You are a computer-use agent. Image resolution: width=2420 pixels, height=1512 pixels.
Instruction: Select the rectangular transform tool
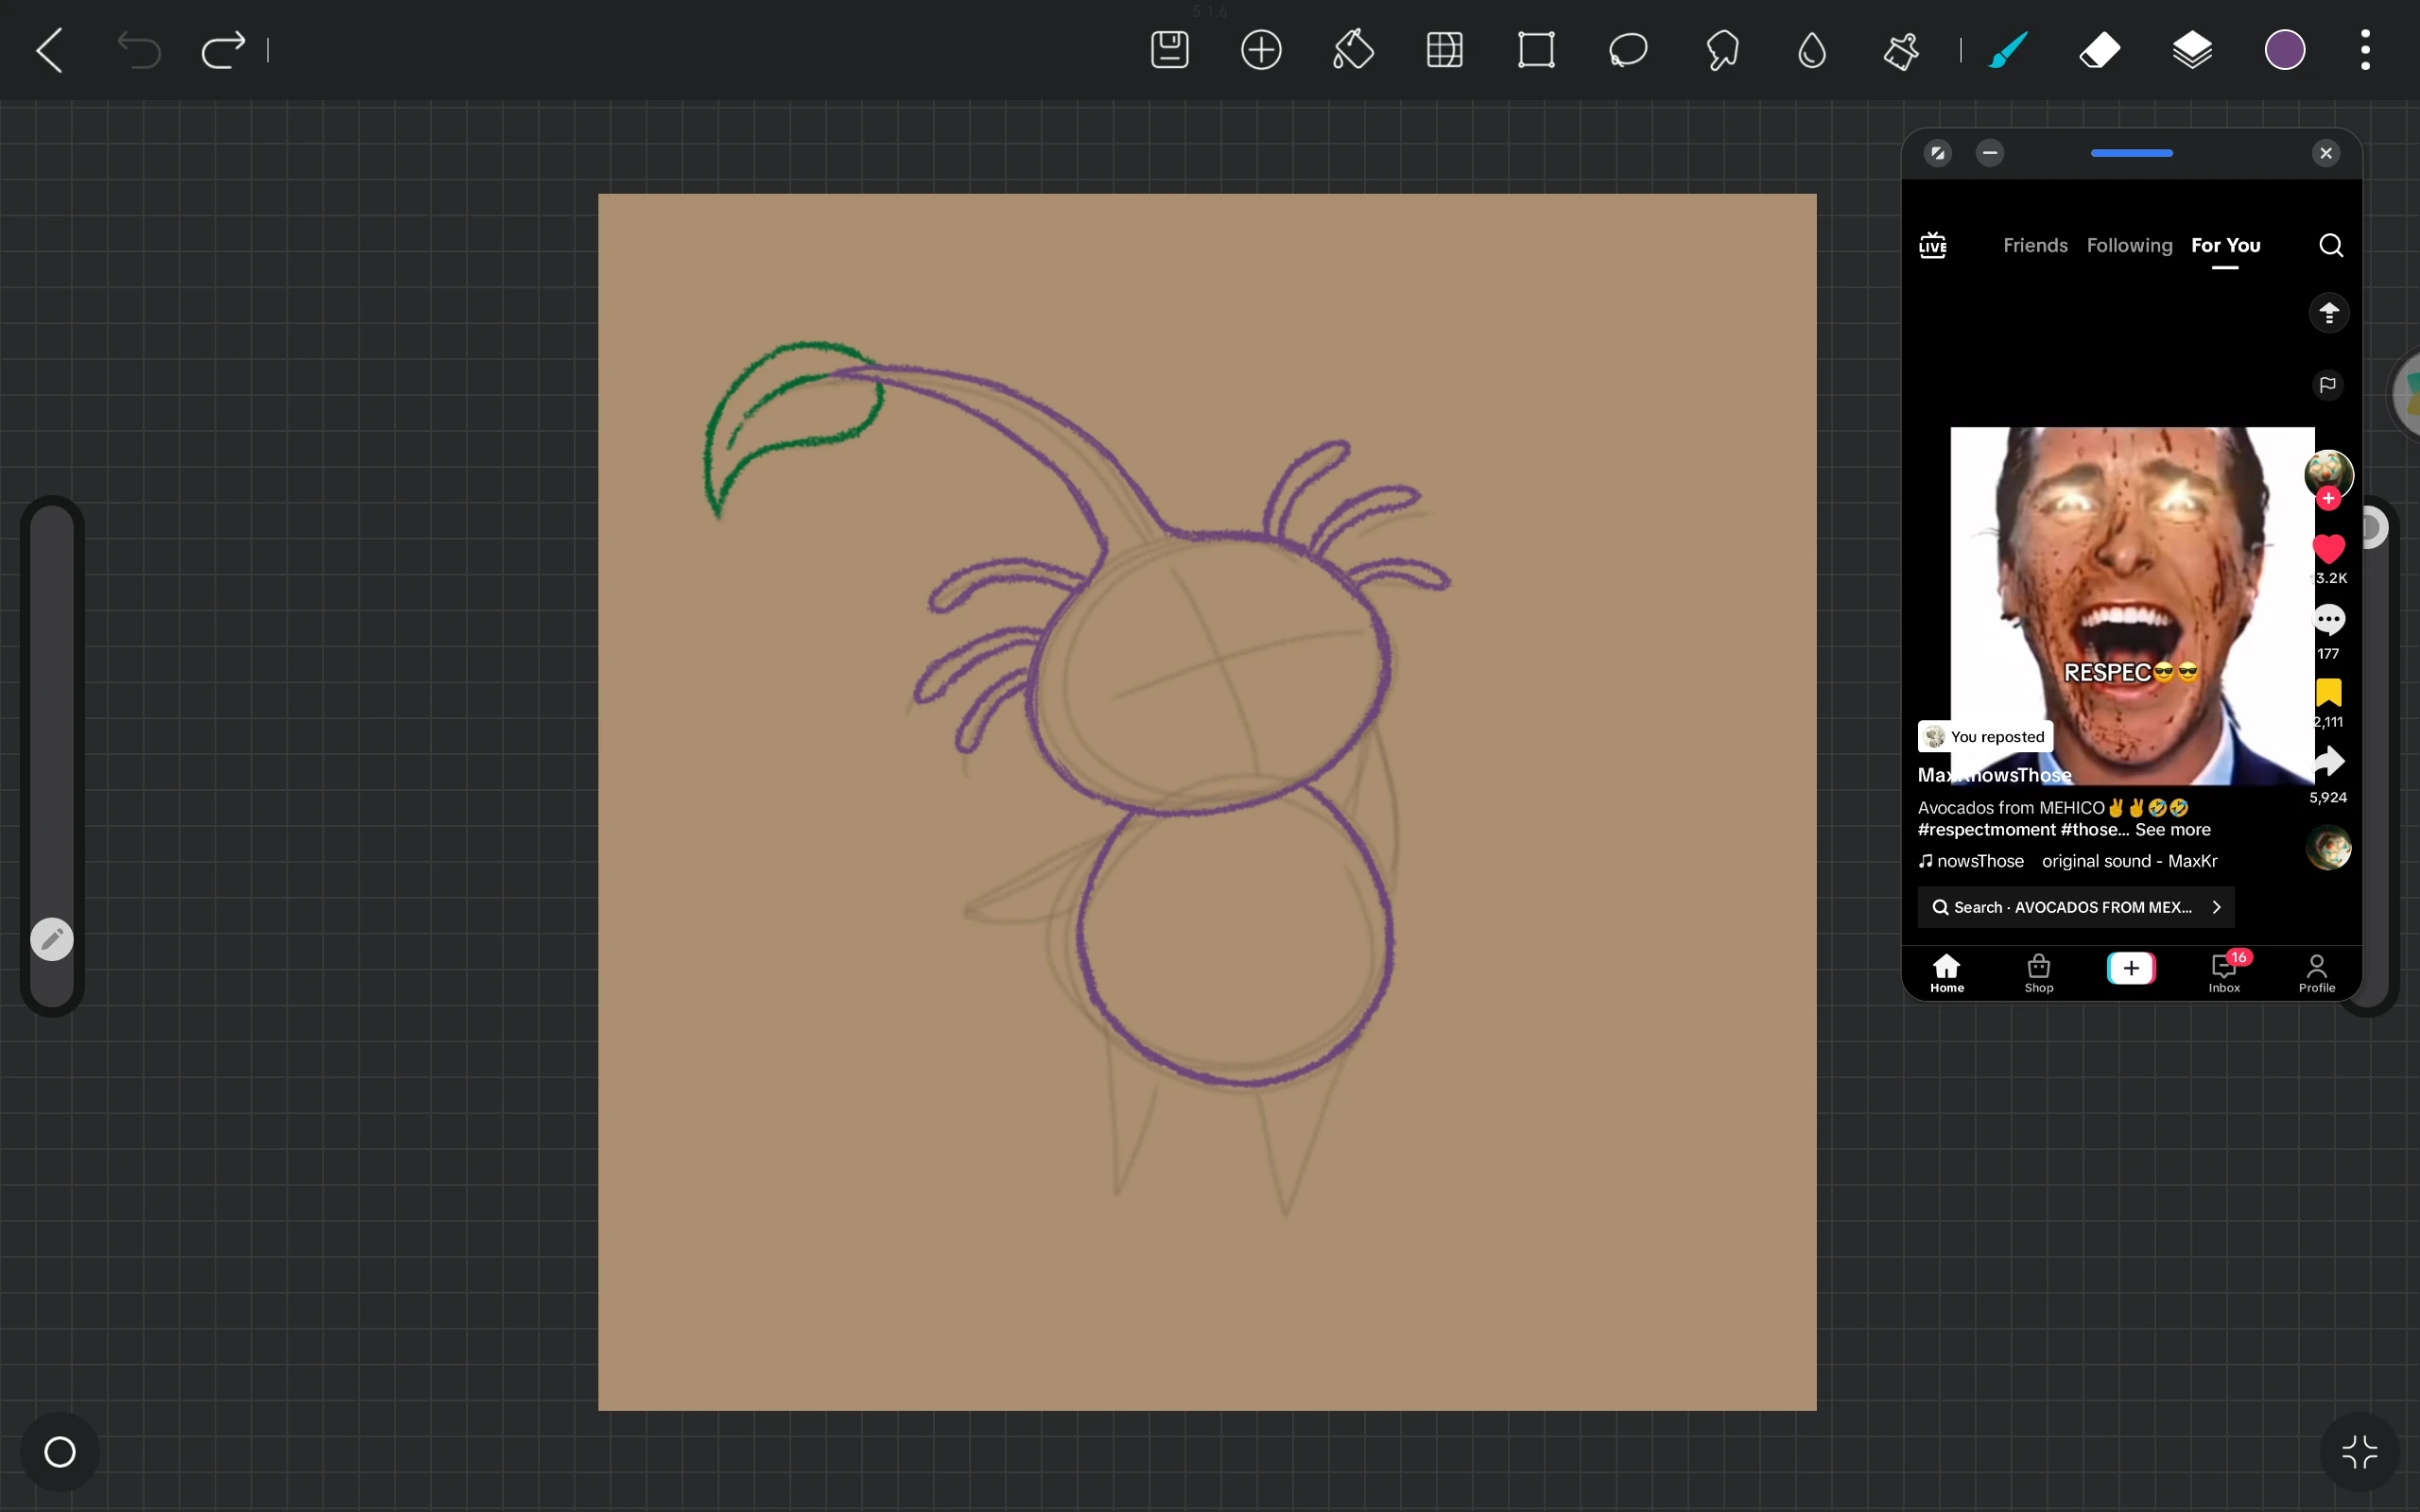1536,49
